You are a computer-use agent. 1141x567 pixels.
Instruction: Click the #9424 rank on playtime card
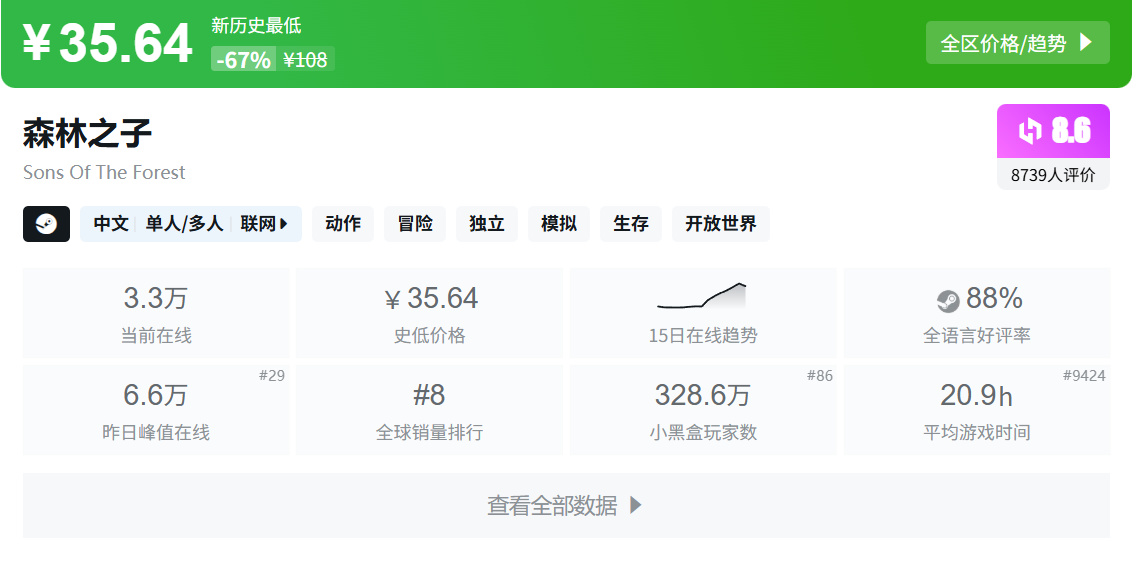(x=1084, y=376)
